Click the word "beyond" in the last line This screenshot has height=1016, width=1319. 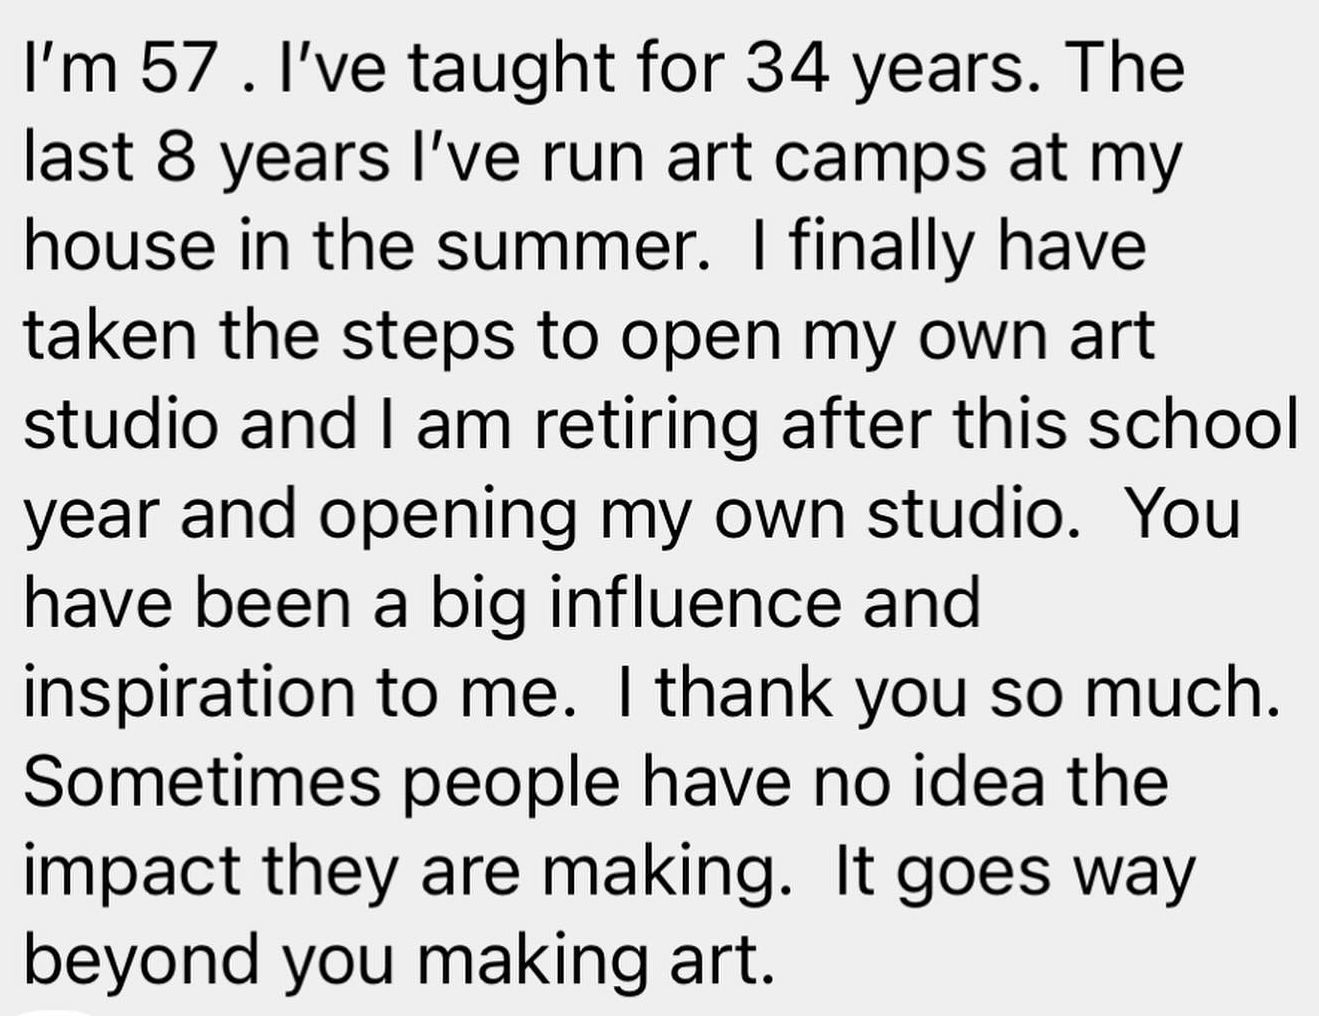(142, 960)
